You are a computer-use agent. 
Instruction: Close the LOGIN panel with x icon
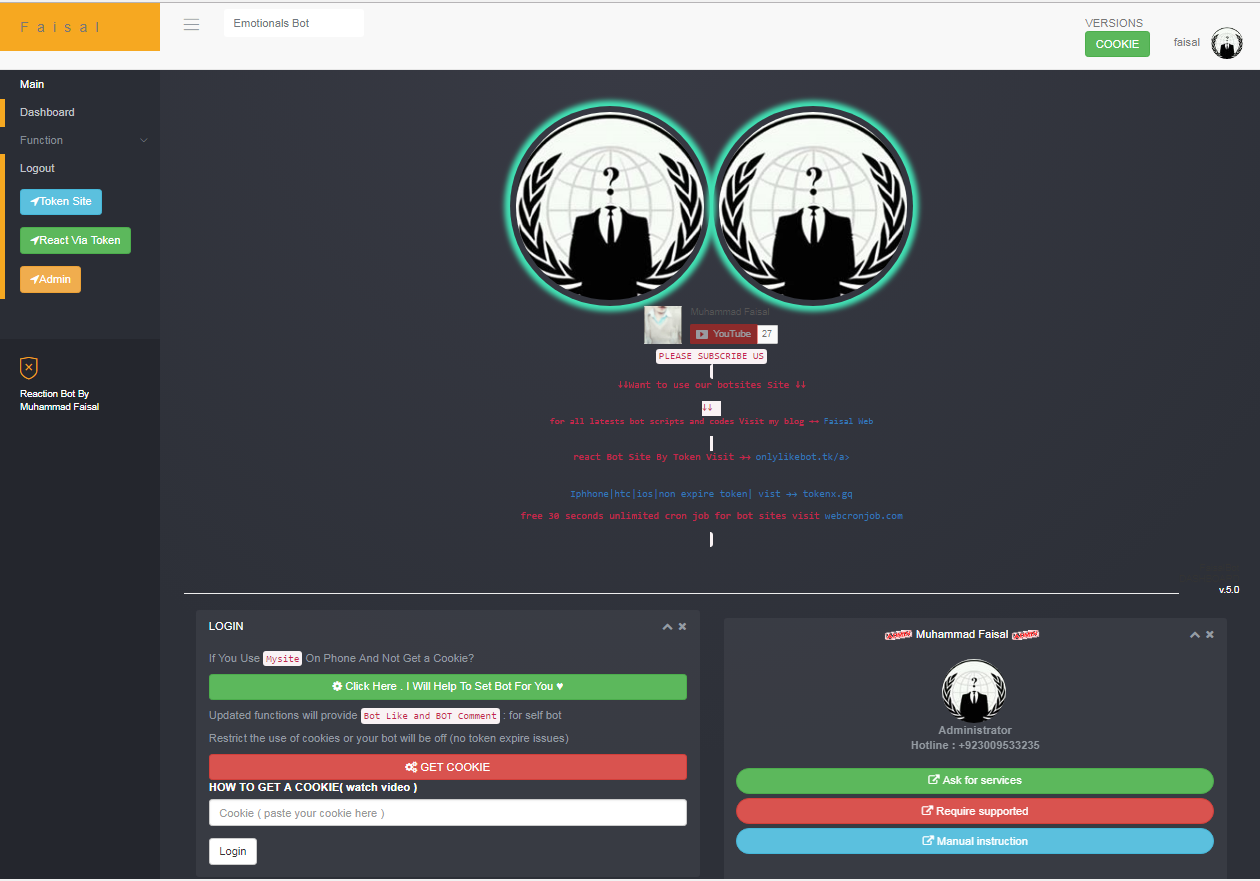coord(682,627)
